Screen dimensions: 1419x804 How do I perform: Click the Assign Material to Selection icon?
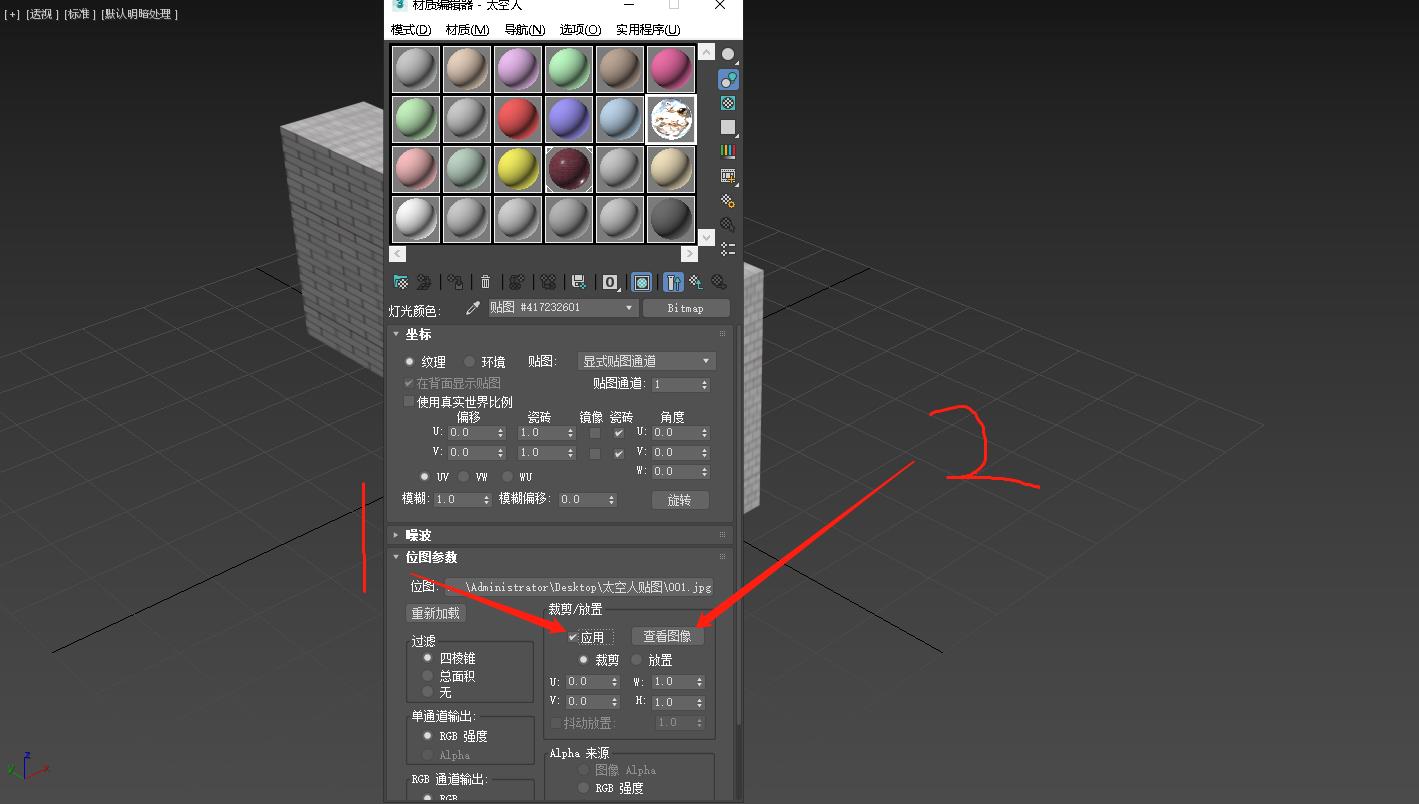[x=455, y=282]
